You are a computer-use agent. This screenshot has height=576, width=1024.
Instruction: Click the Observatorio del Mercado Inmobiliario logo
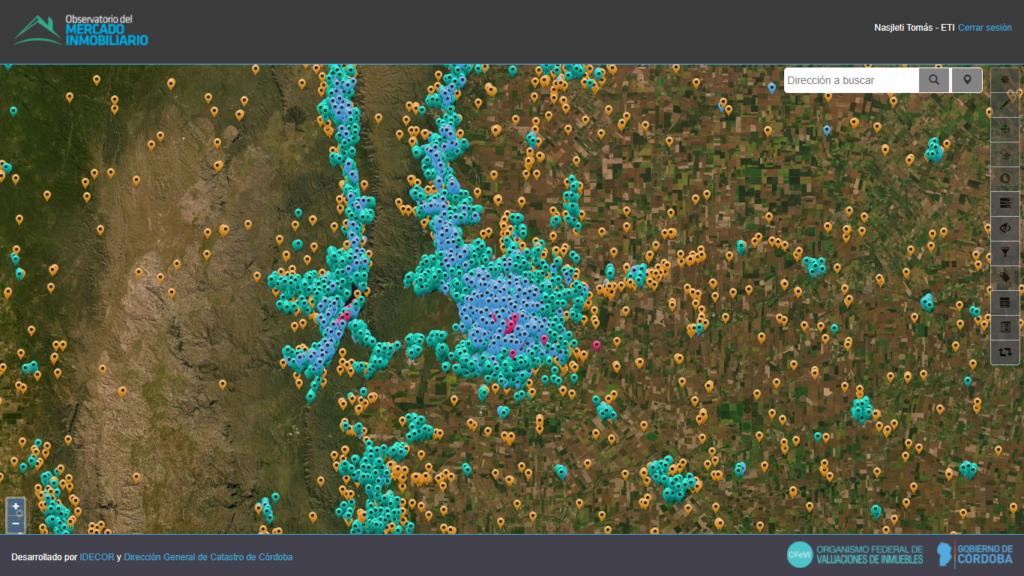pos(81,30)
